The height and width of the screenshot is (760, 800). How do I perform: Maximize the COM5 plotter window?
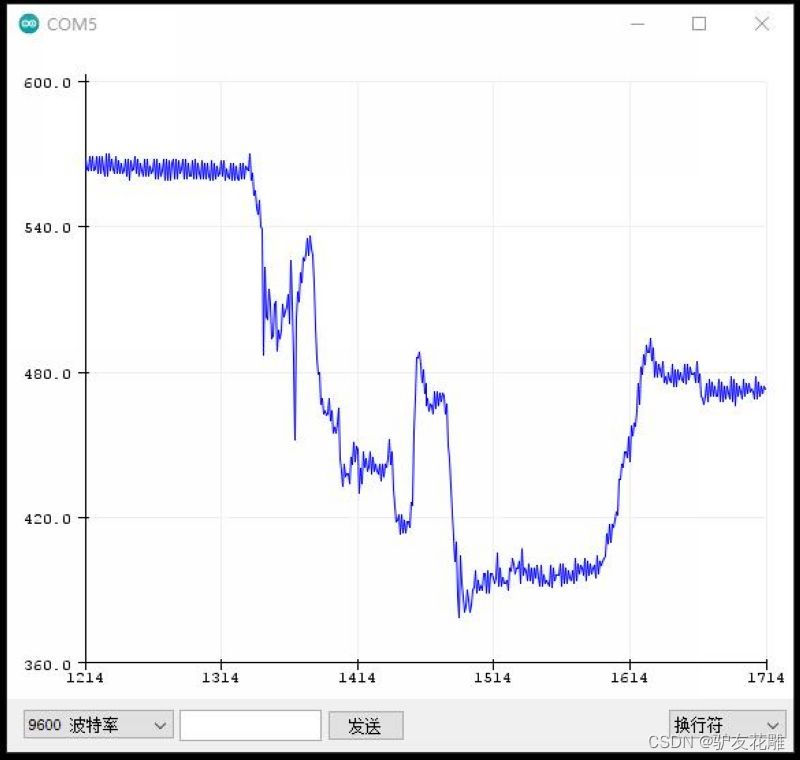[699, 23]
